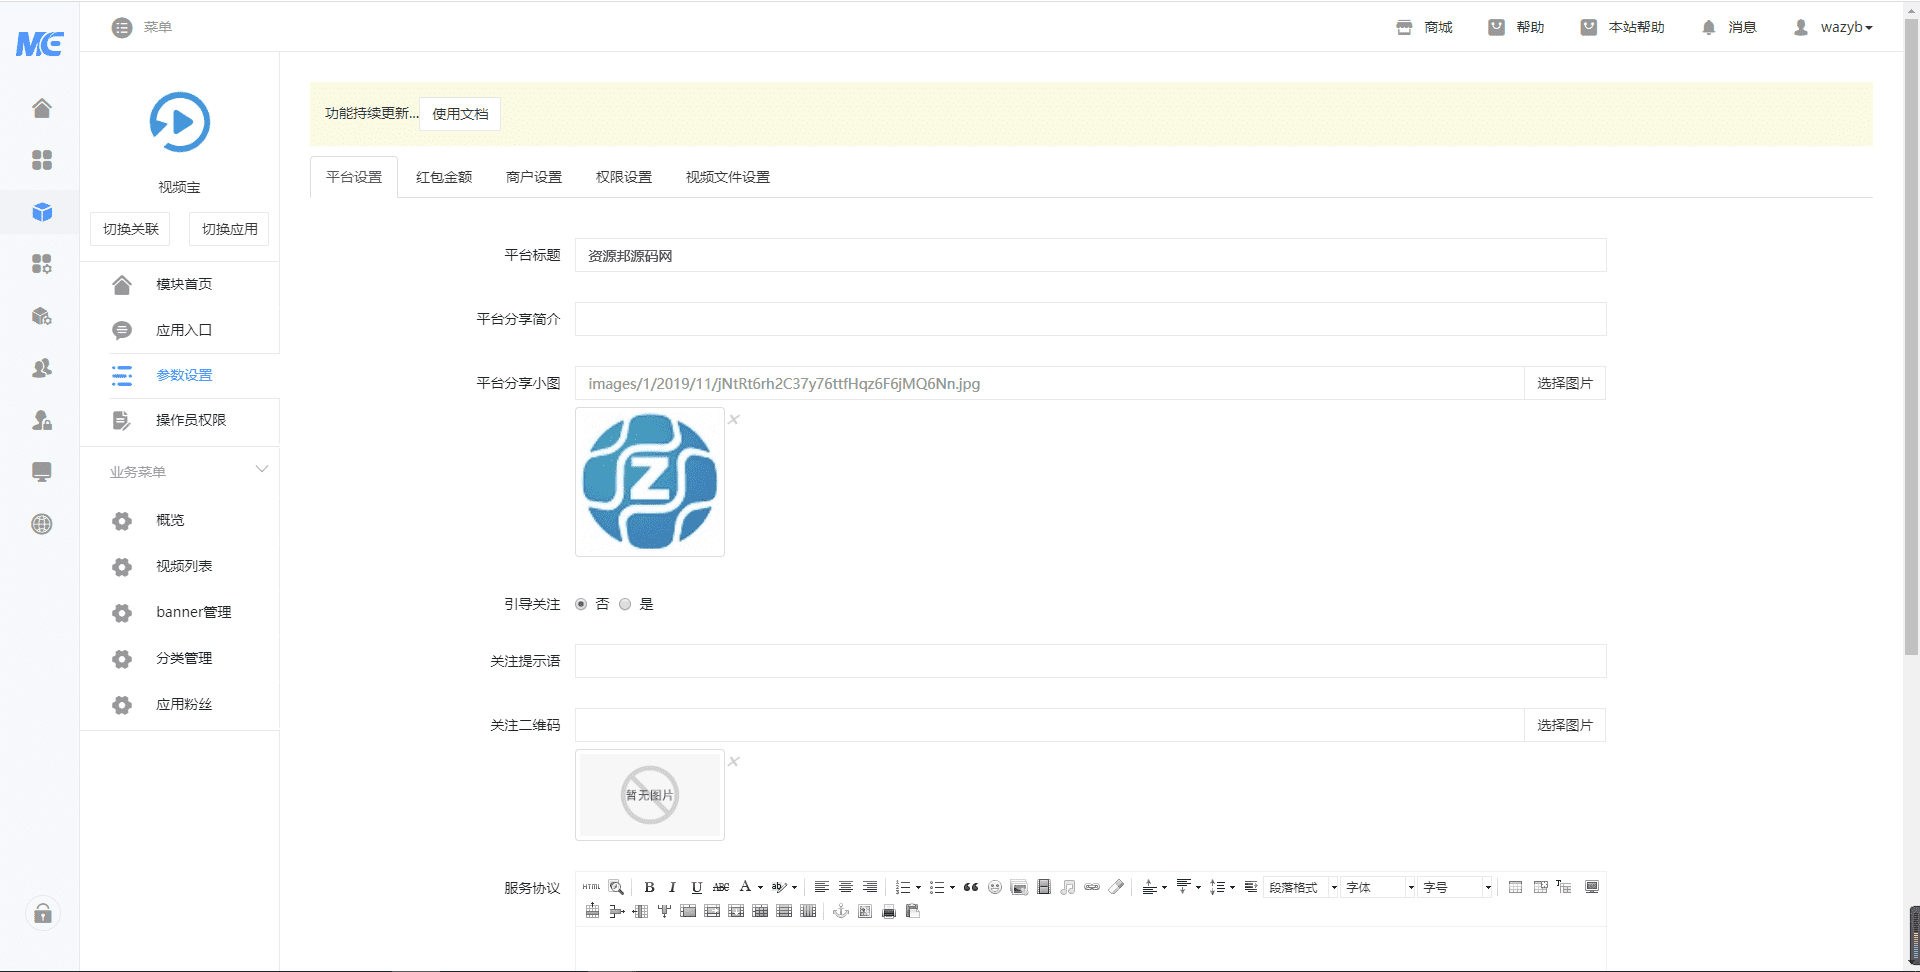
Task: Select 否 for 引导关注
Action: tap(581, 604)
